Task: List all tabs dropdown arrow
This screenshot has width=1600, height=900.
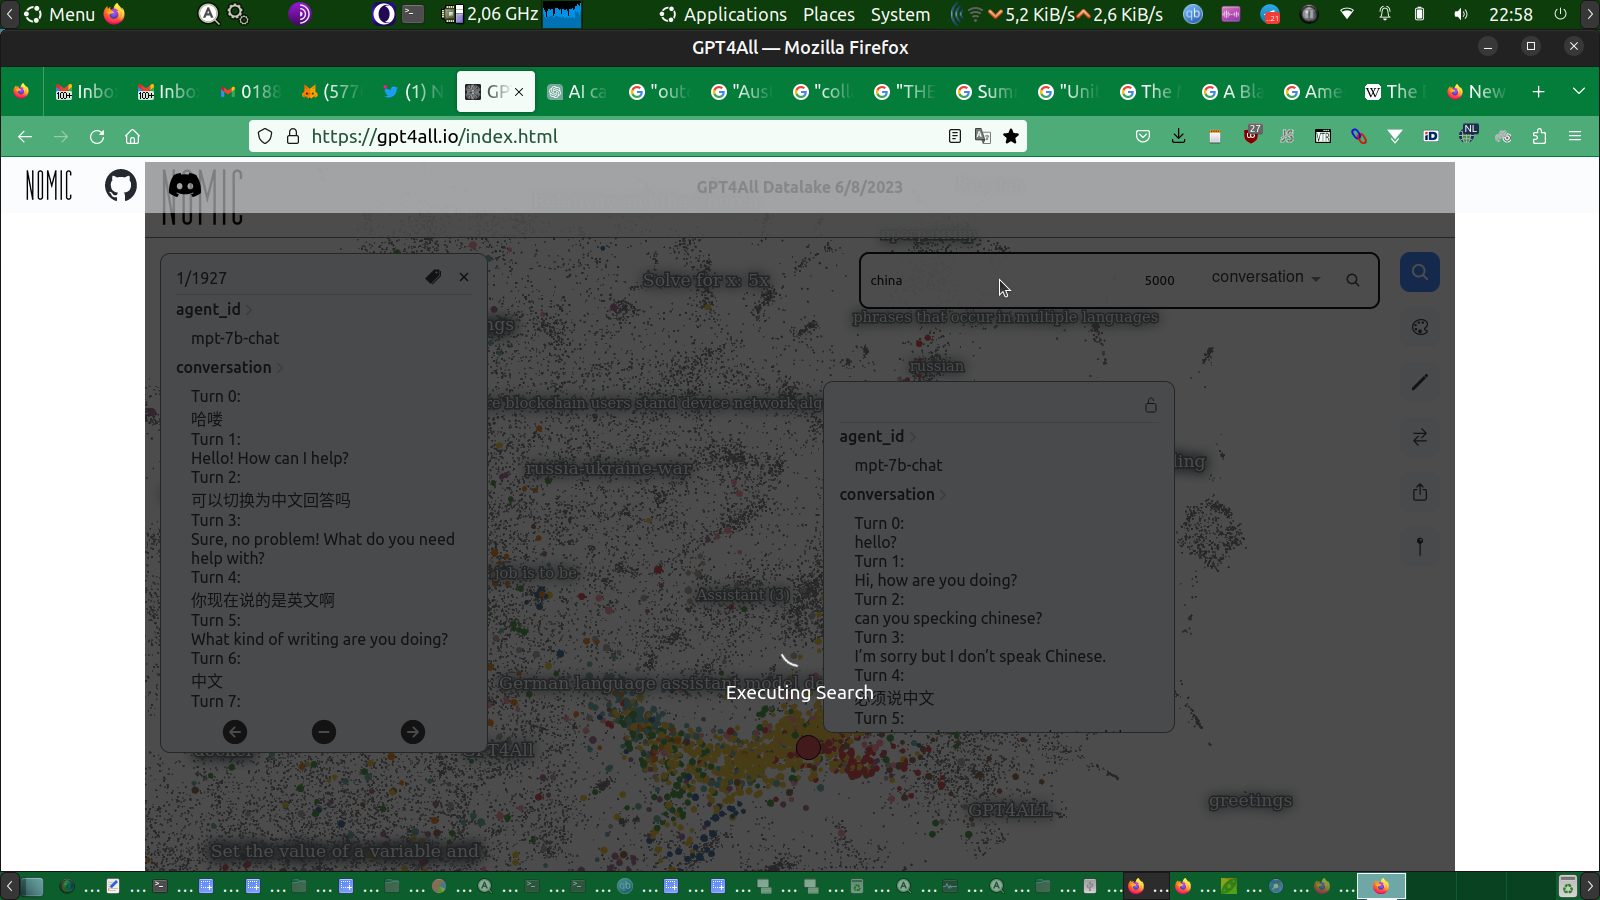Action: 1579,91
